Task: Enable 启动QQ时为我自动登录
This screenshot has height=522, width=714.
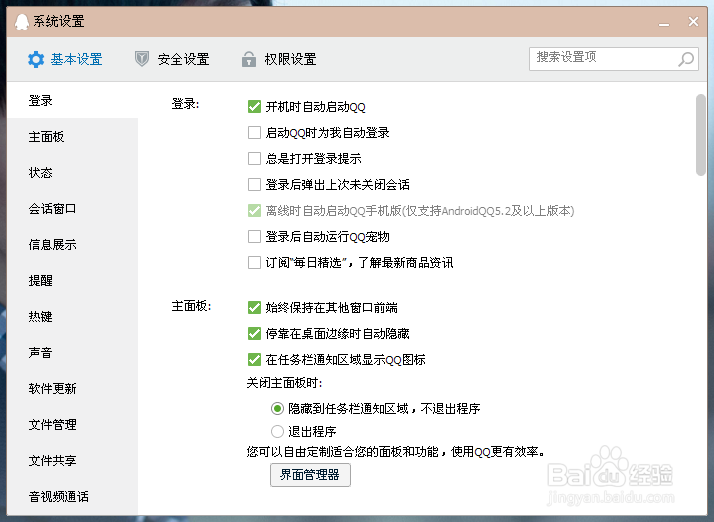Action: click(254, 133)
